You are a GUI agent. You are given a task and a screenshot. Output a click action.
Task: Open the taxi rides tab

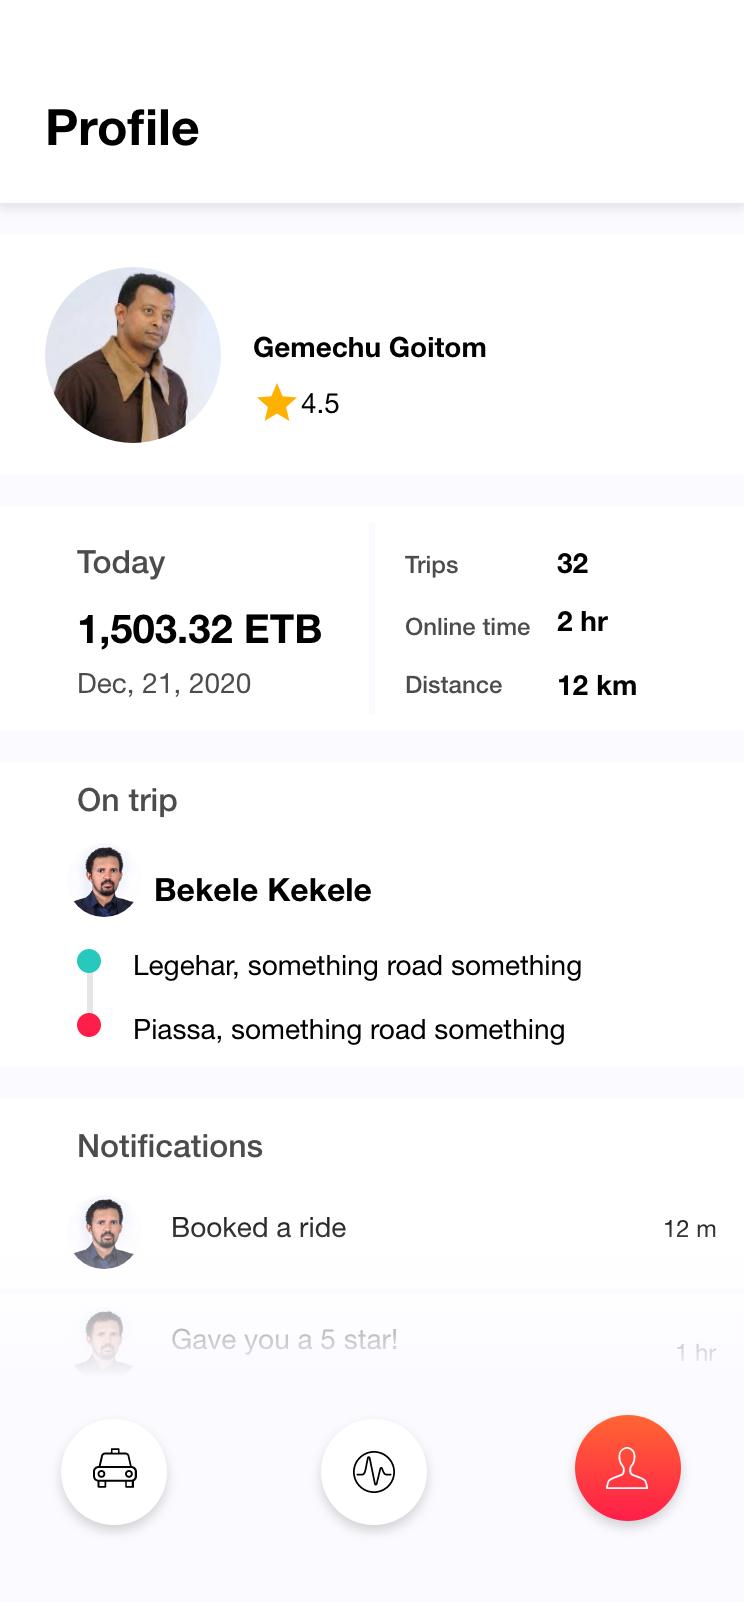click(x=114, y=1471)
